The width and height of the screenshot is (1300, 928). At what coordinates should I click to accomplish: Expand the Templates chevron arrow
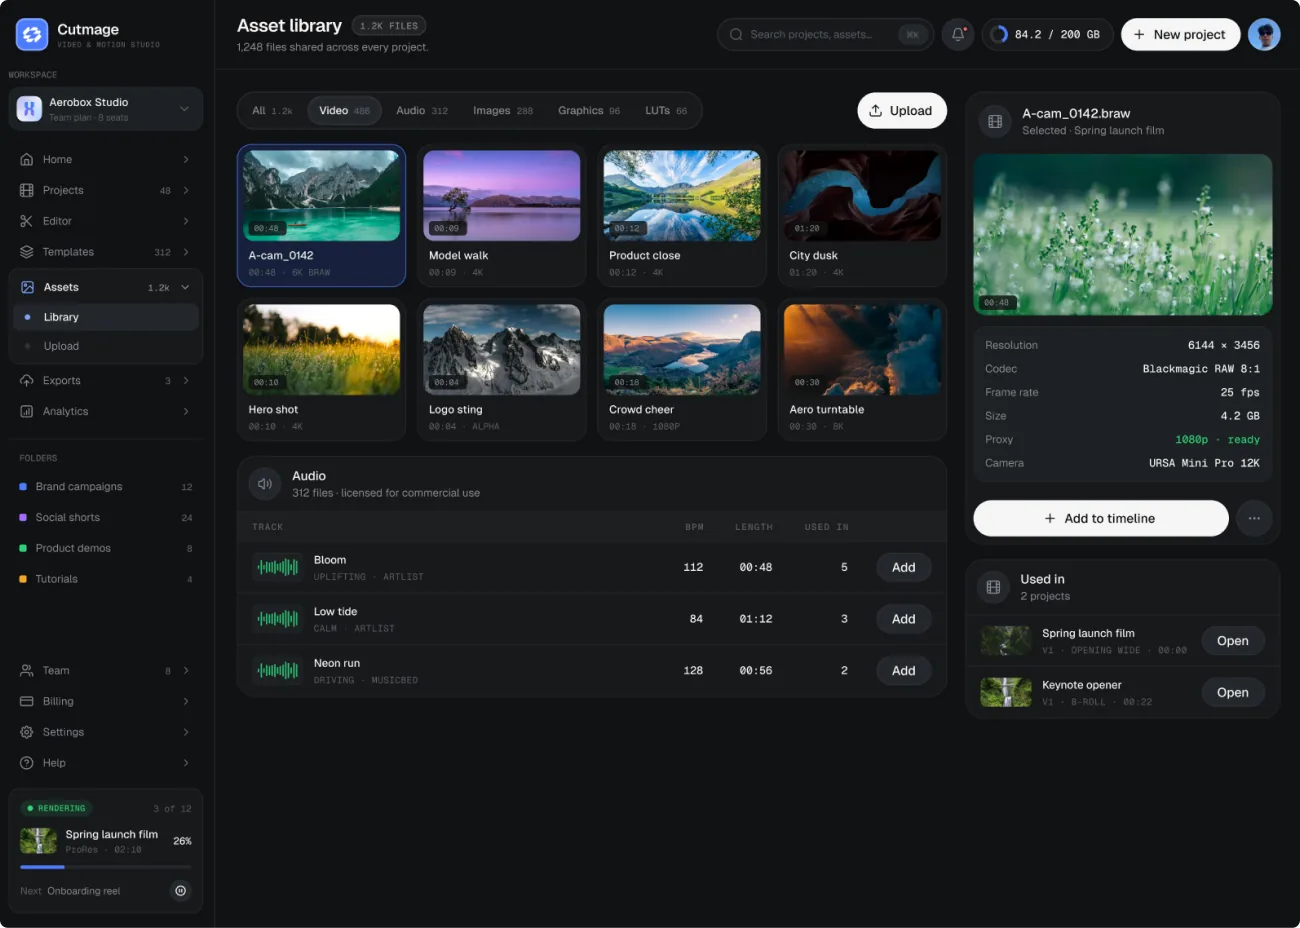coord(186,252)
